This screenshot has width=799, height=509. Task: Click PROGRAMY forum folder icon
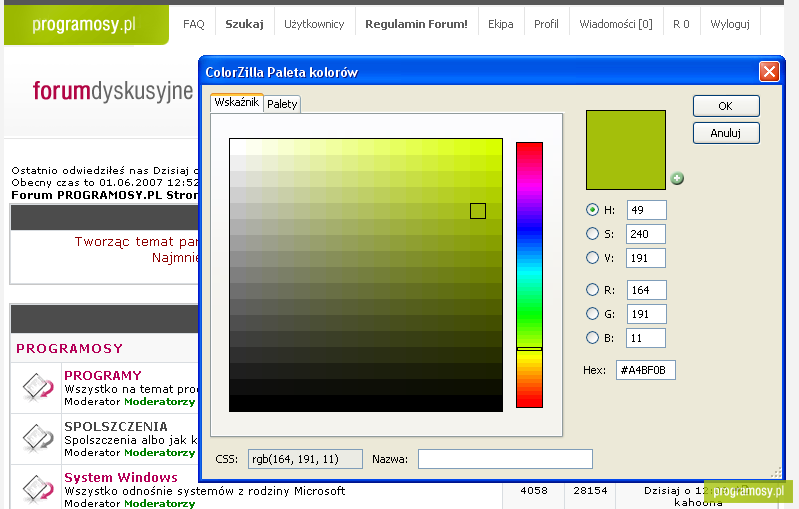click(x=37, y=387)
